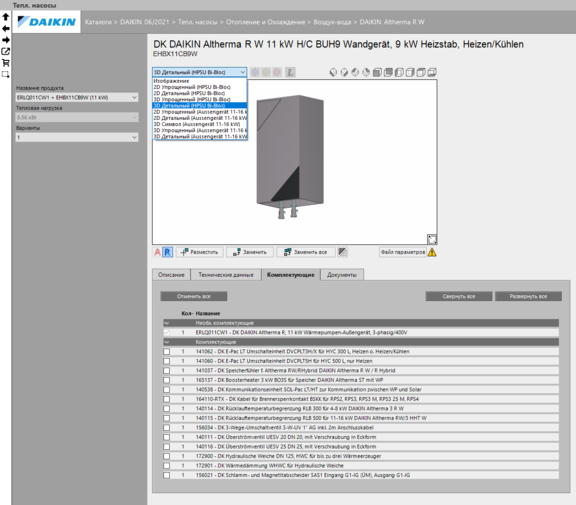Open Воздух-вода in breadcrumb
Viewport: 576px width, 505px height.
[332, 22]
